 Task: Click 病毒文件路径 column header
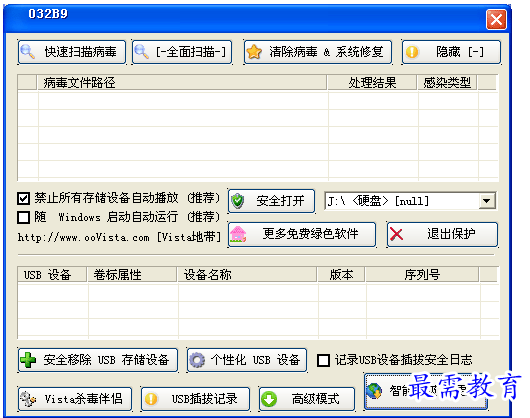click(x=182, y=82)
